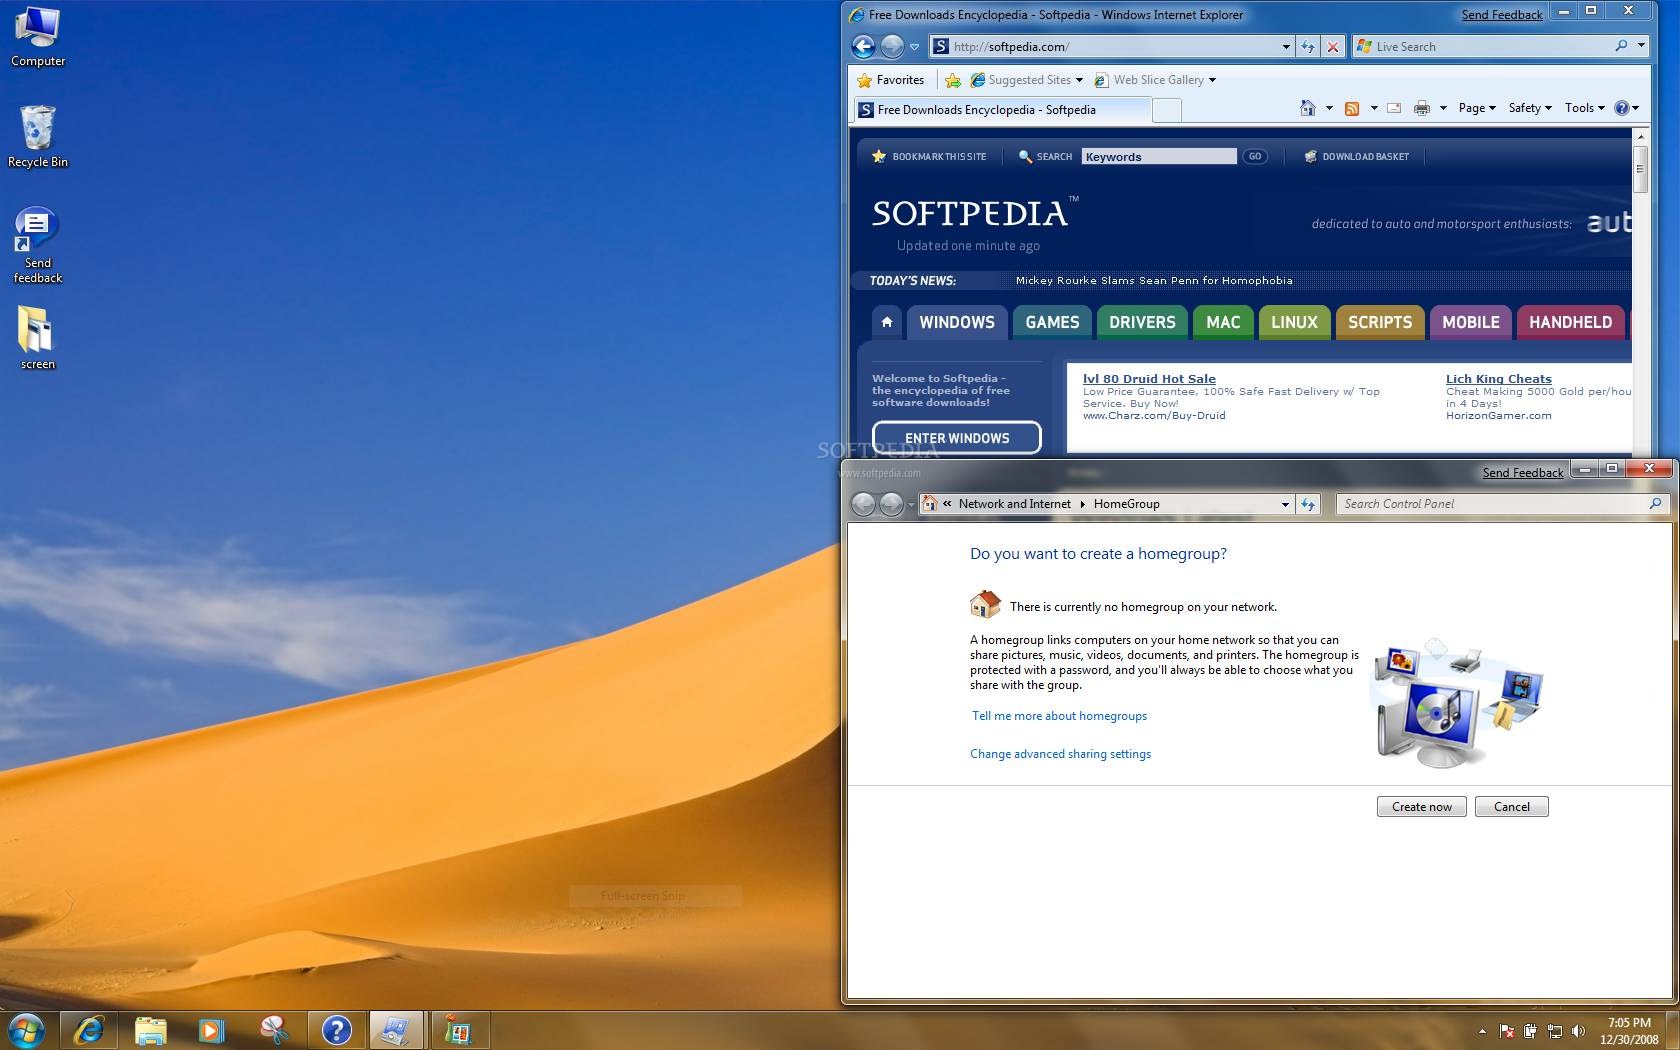Click Tell me more about homegroups
The height and width of the screenshot is (1050, 1680).
pos(1059,716)
